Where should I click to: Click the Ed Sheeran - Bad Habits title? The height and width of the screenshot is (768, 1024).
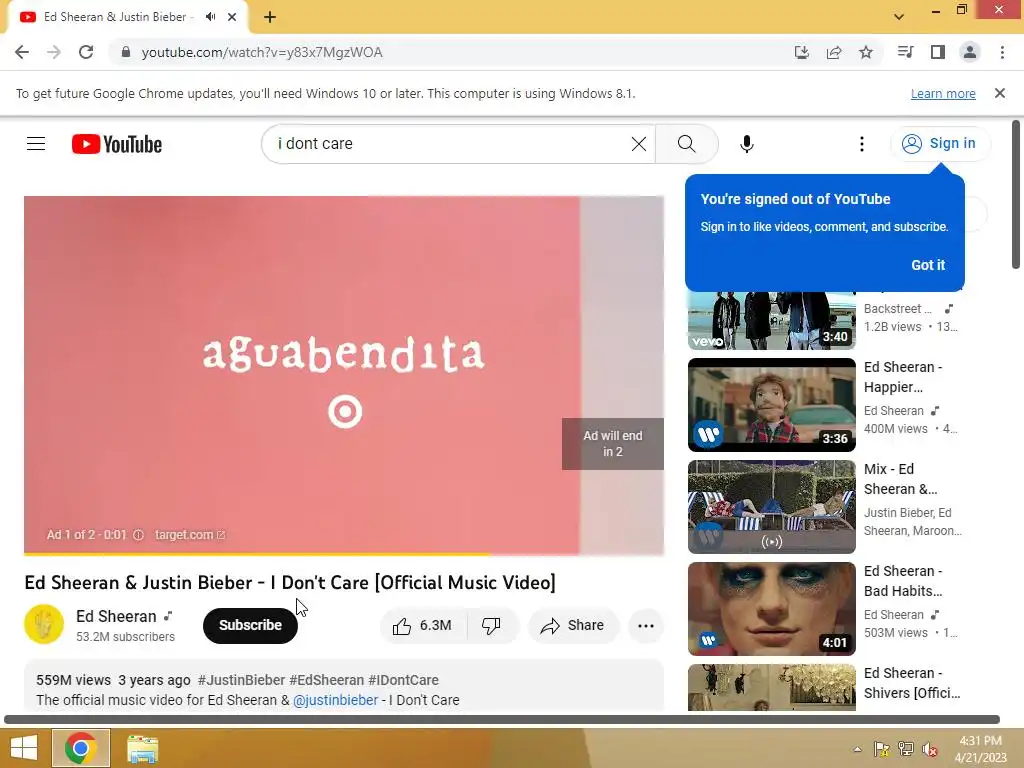903,581
